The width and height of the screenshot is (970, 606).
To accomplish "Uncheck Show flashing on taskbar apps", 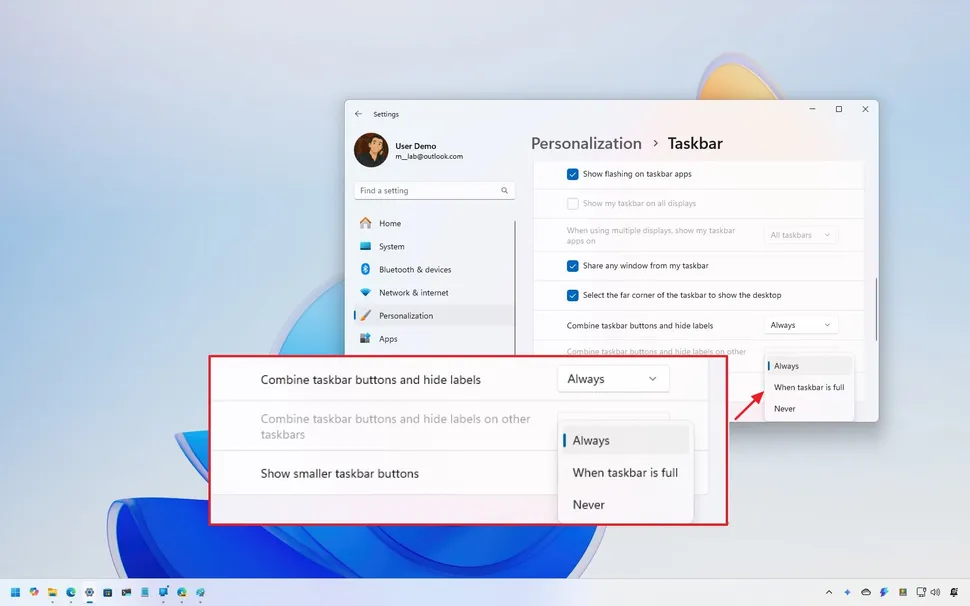I will tap(573, 174).
